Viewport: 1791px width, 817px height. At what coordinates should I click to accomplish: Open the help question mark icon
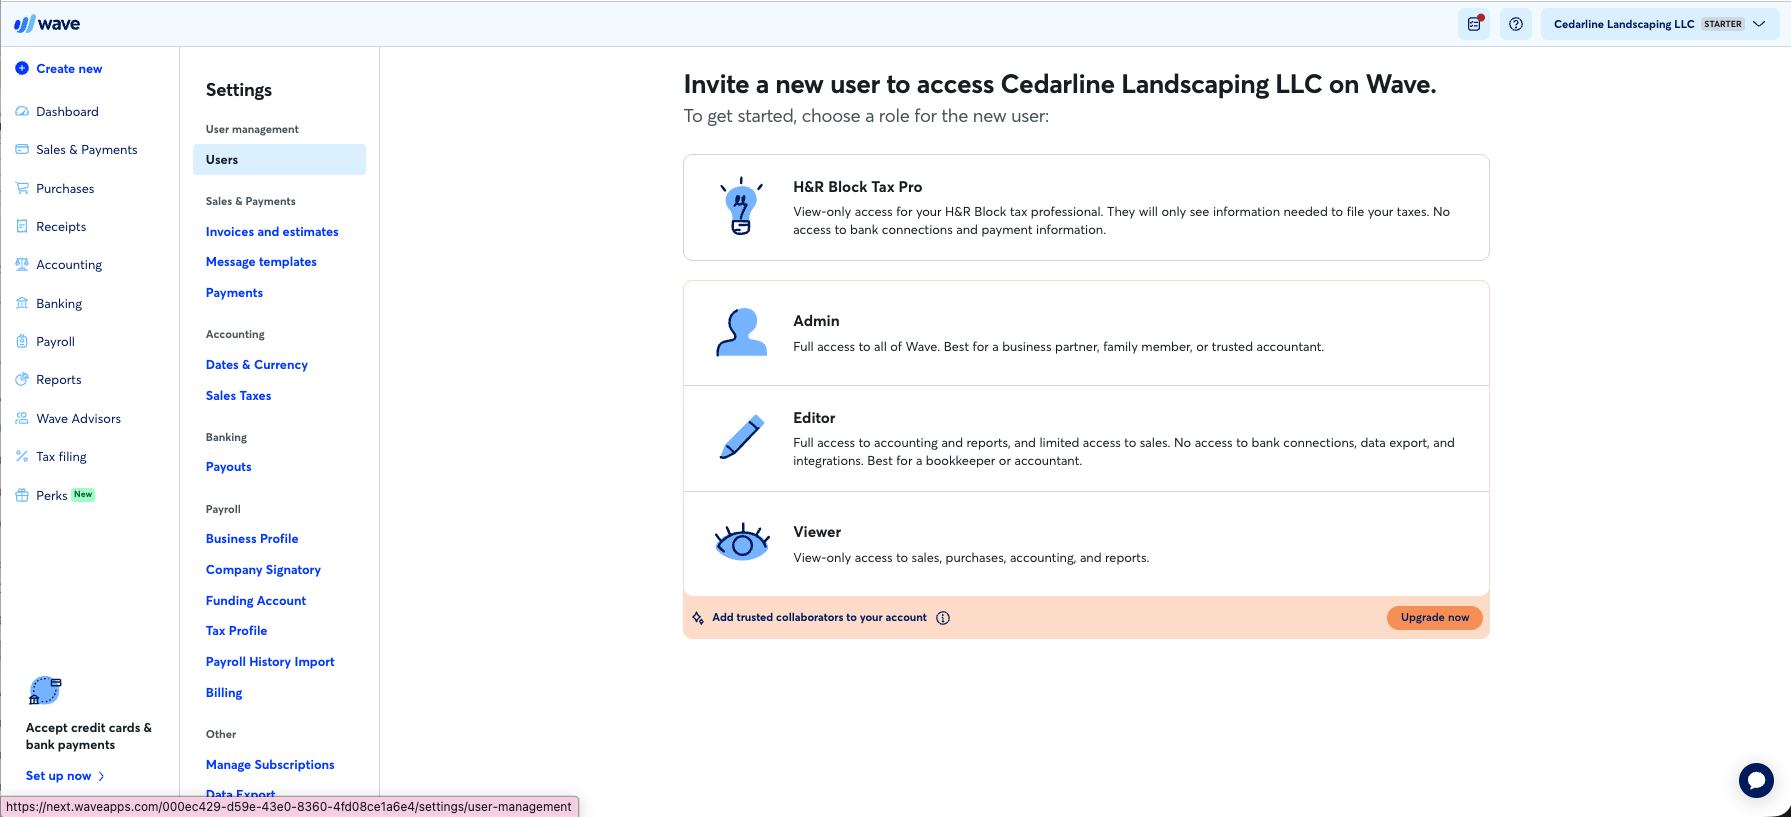tap(1516, 24)
